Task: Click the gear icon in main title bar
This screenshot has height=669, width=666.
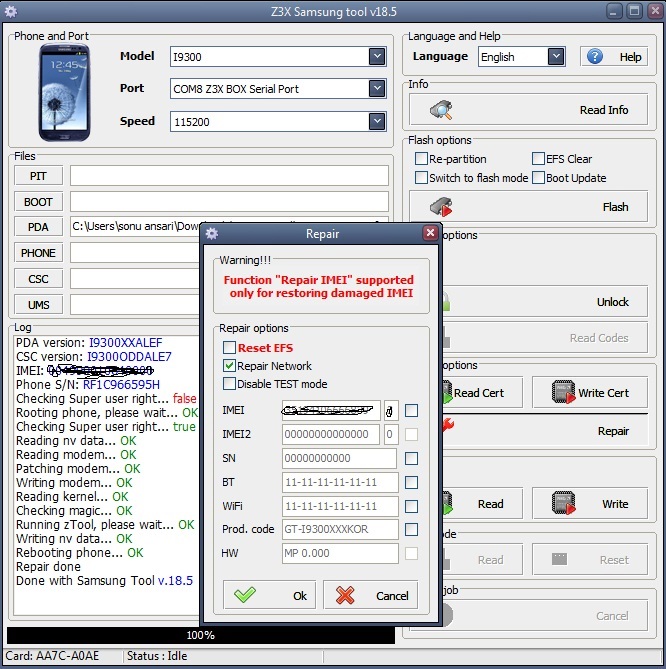Action: click(11, 11)
